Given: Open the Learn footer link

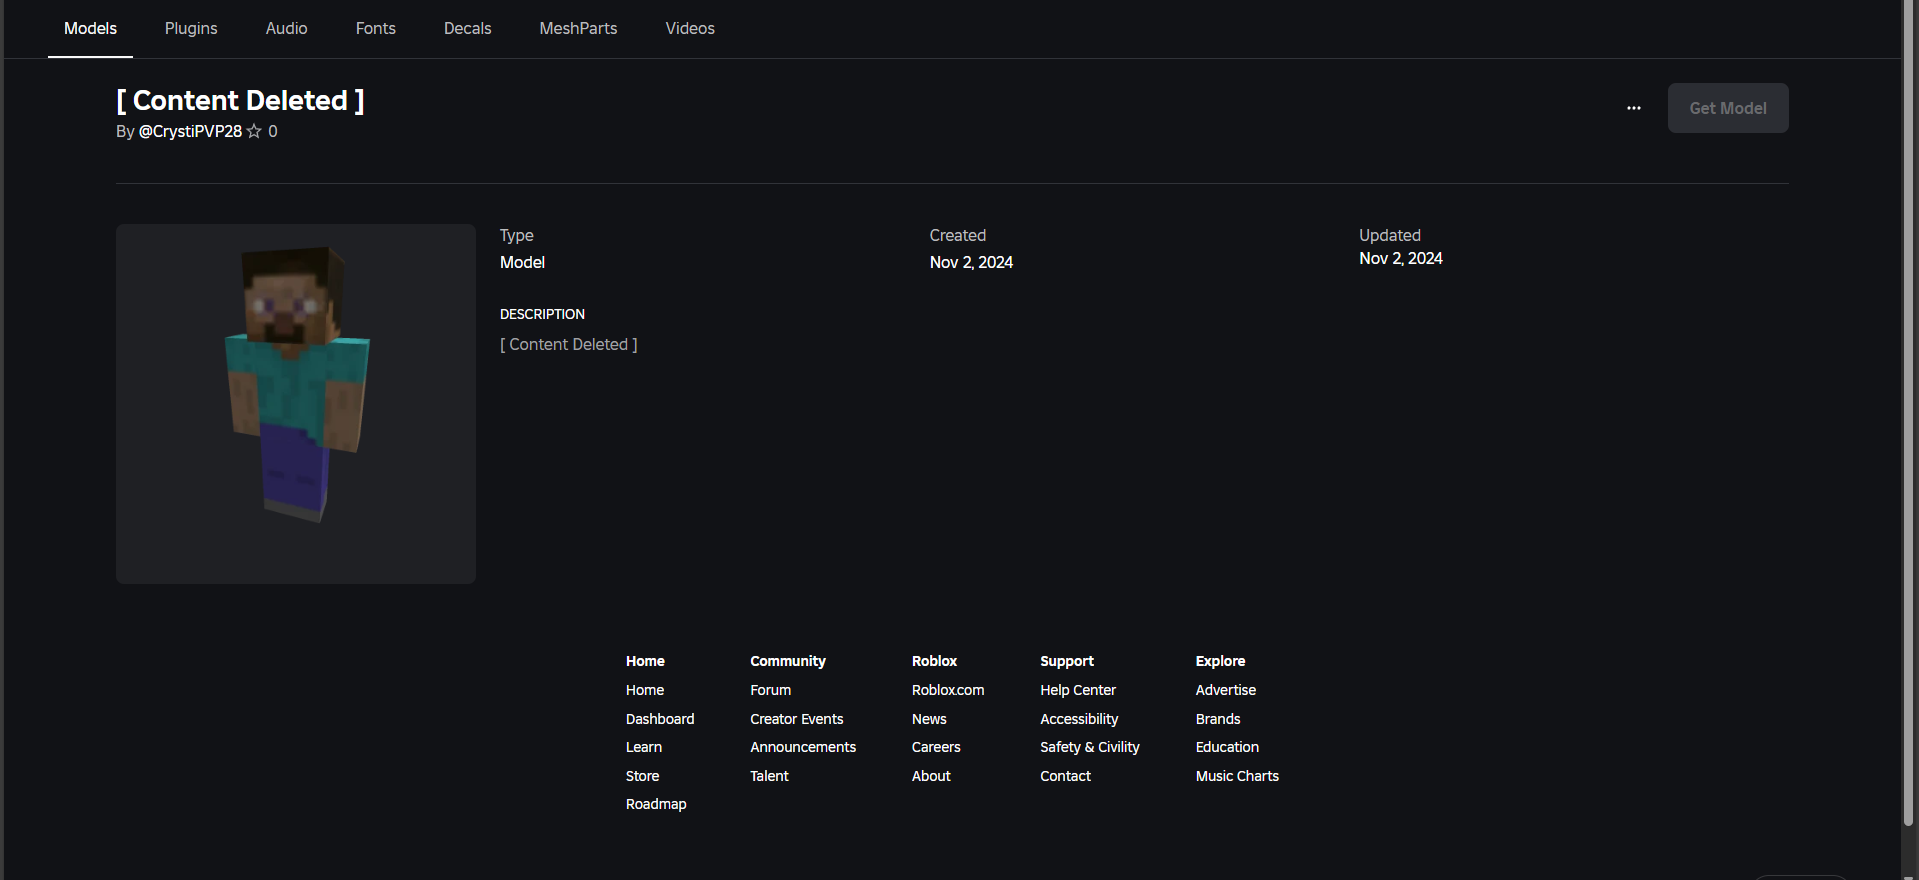Looking at the screenshot, I should click(644, 747).
